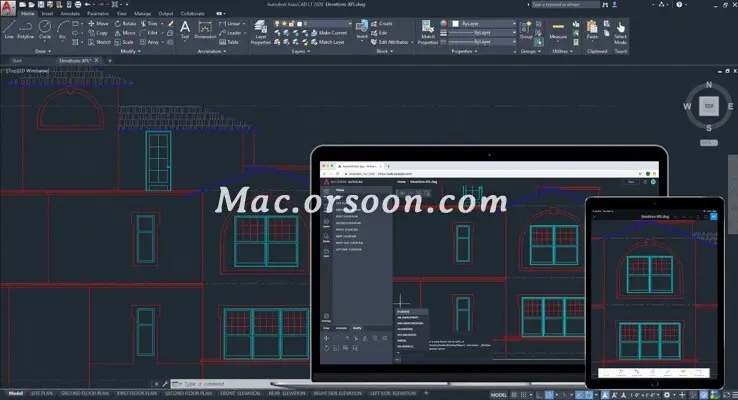
Task: Select the Text annotation tool
Action: (185, 30)
